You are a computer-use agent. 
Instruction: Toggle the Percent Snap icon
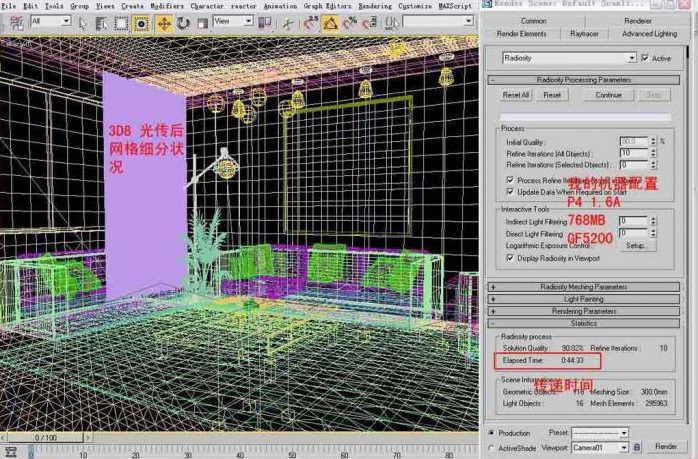[x=350, y=21]
